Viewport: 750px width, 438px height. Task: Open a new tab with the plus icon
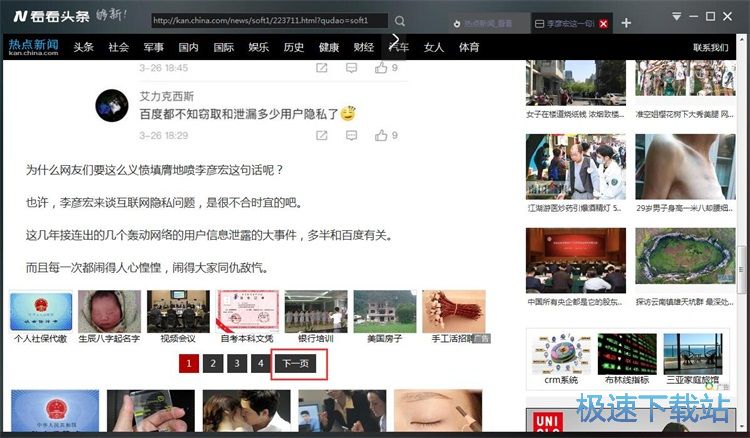[x=626, y=23]
